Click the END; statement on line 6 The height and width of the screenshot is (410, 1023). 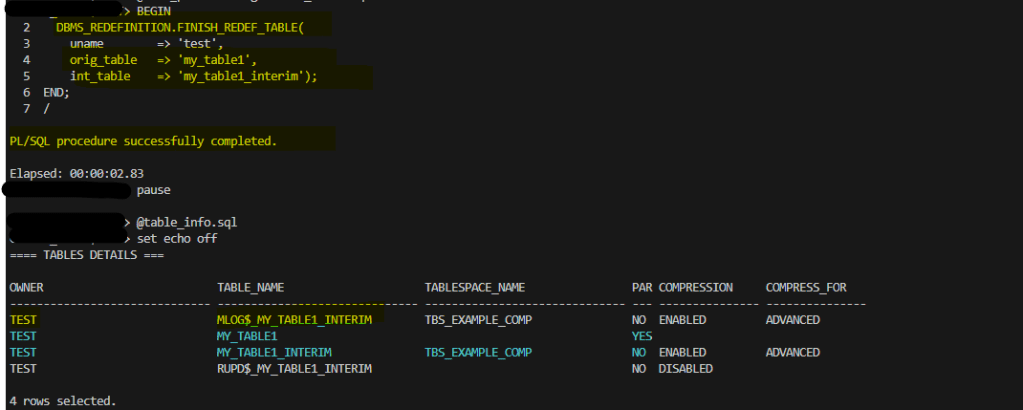[x=56, y=92]
